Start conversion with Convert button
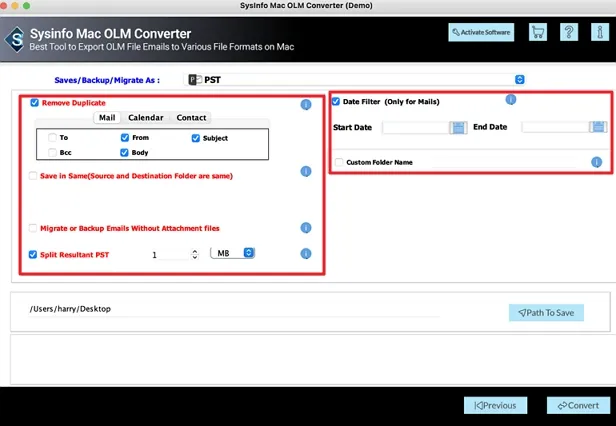 coord(578,405)
